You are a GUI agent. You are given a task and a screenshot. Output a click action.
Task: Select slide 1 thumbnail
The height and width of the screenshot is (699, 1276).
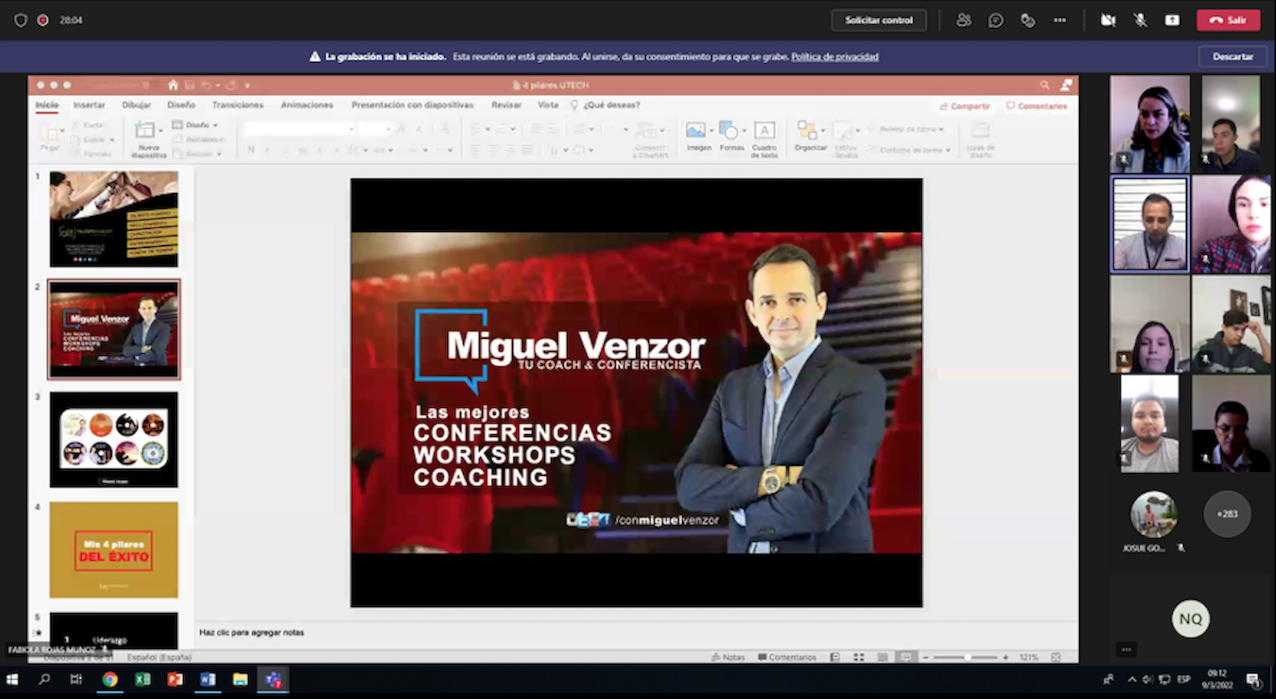point(114,219)
